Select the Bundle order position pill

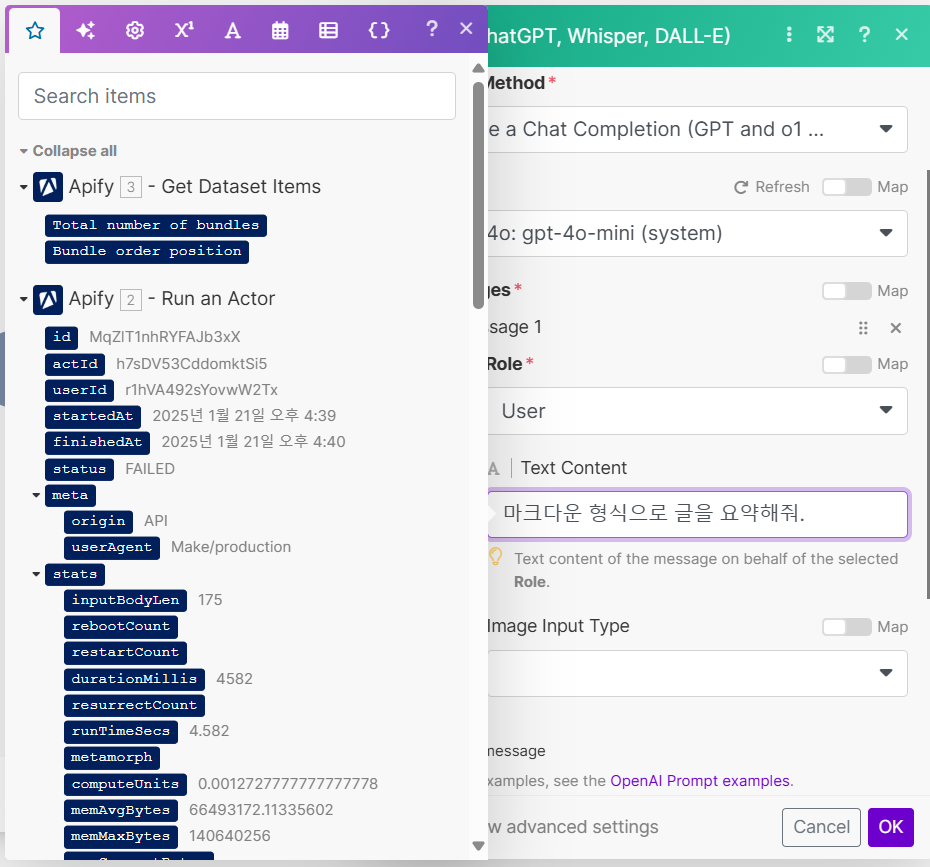click(147, 251)
